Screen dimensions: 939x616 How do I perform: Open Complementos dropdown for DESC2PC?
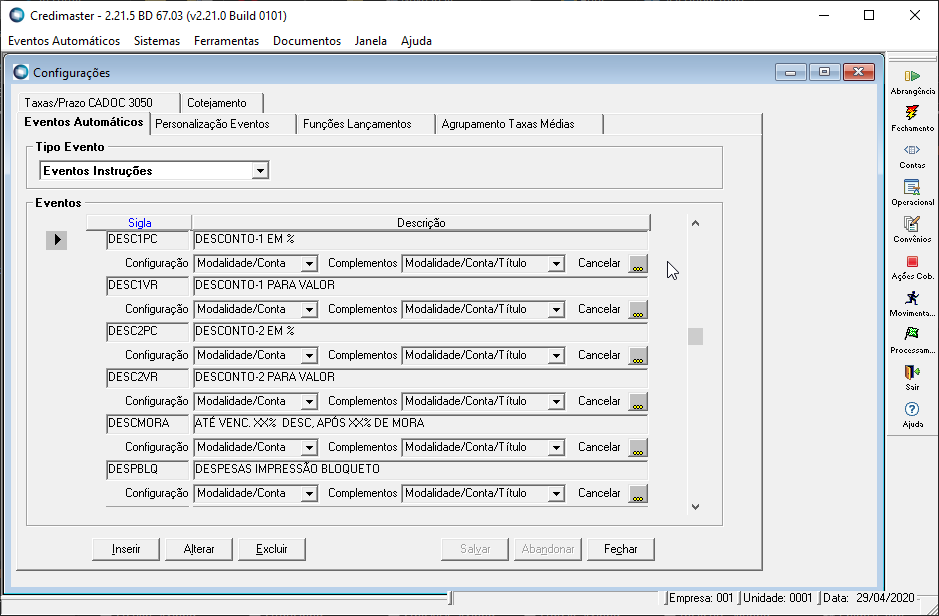[x=556, y=356]
